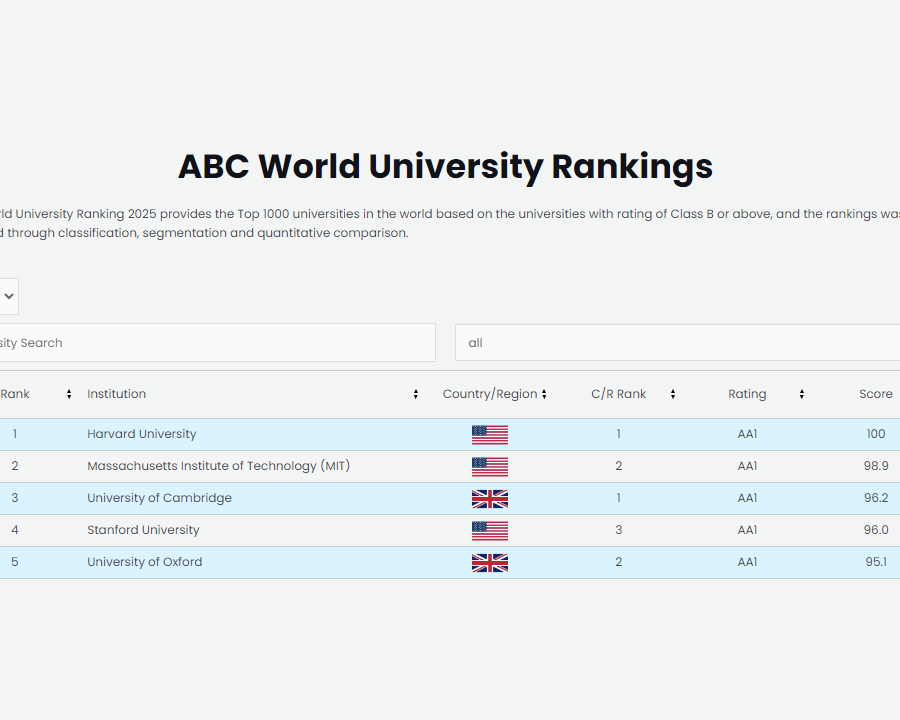The width and height of the screenshot is (900, 720).
Task: Open Massachusetts Institute of Technology (MIT) entry
Action: (219, 466)
